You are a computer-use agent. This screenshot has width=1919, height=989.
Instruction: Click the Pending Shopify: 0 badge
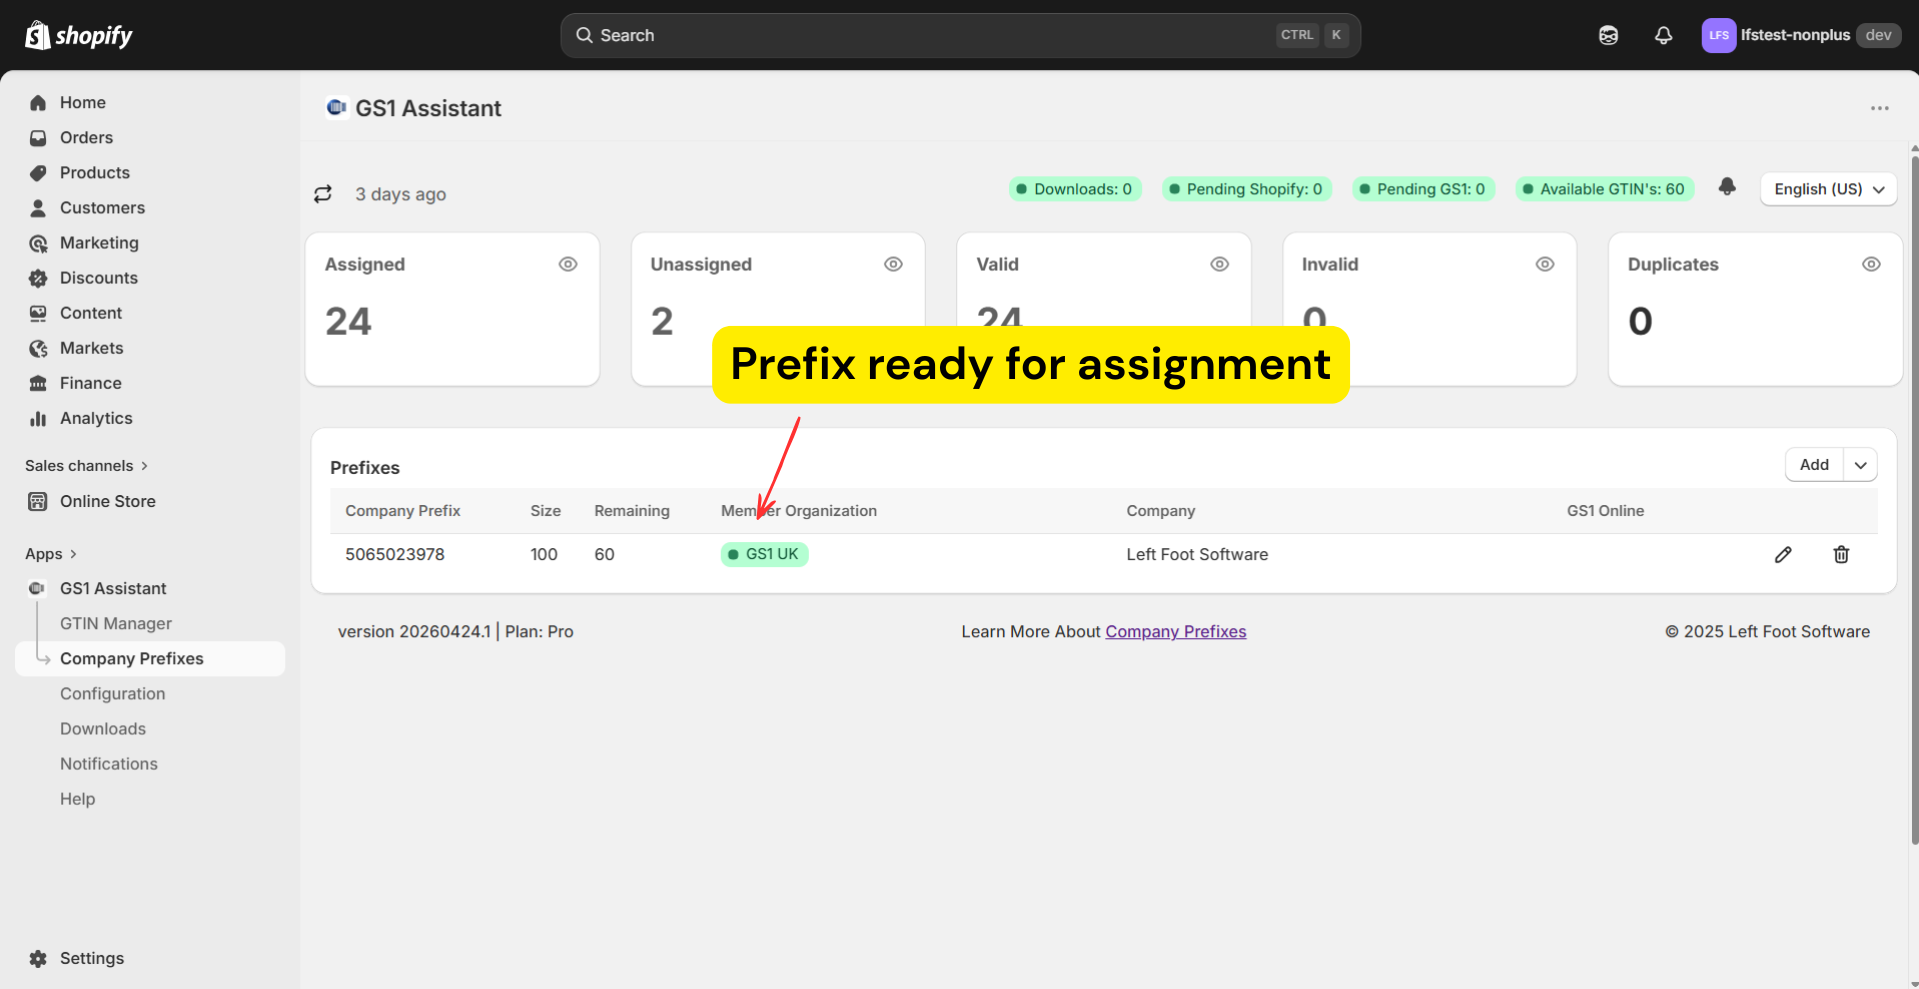coord(1247,189)
